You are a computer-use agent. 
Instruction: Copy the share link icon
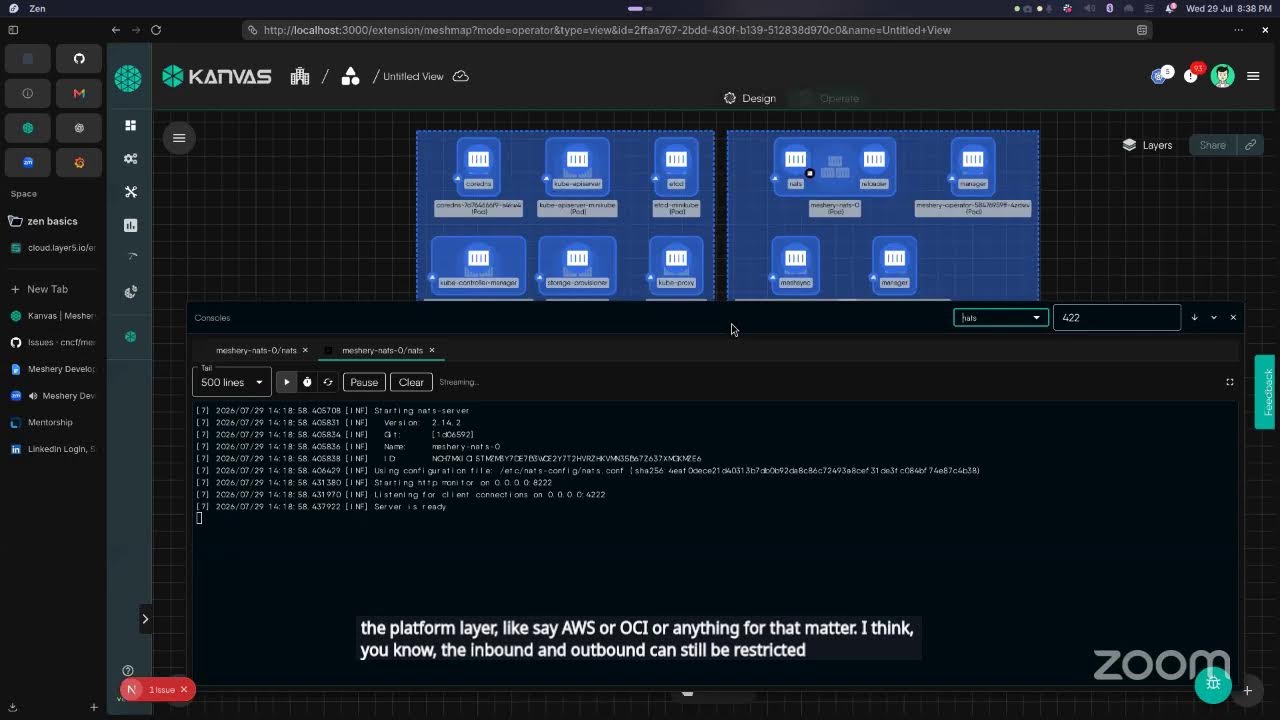(x=1250, y=145)
